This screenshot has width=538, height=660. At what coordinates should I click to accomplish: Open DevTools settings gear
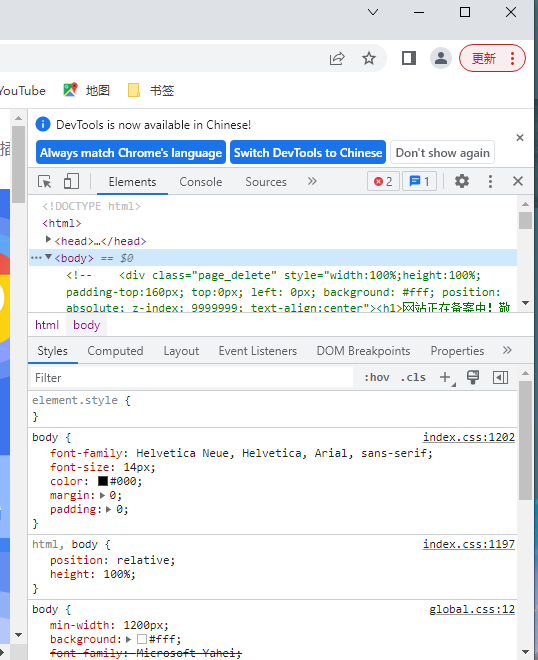[462, 181]
